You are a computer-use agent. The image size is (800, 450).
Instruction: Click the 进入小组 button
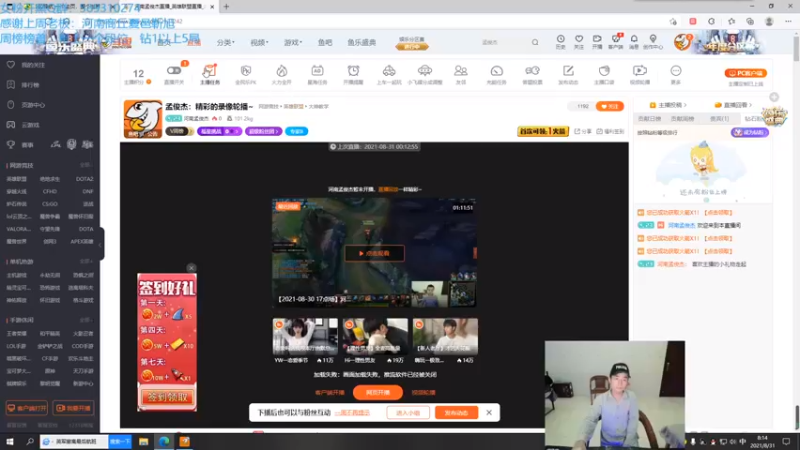click(408, 413)
